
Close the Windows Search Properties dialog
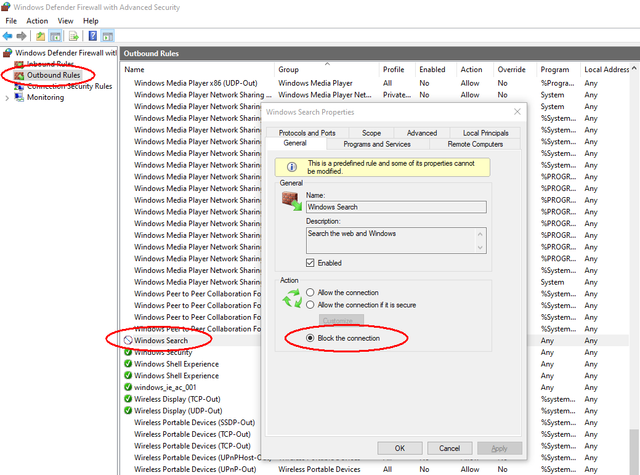[517, 112]
